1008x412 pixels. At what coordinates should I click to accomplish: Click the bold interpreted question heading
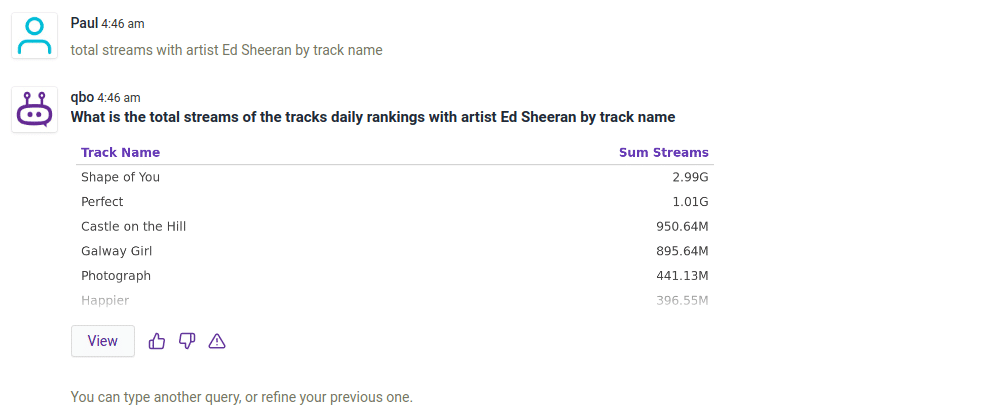[x=372, y=117]
